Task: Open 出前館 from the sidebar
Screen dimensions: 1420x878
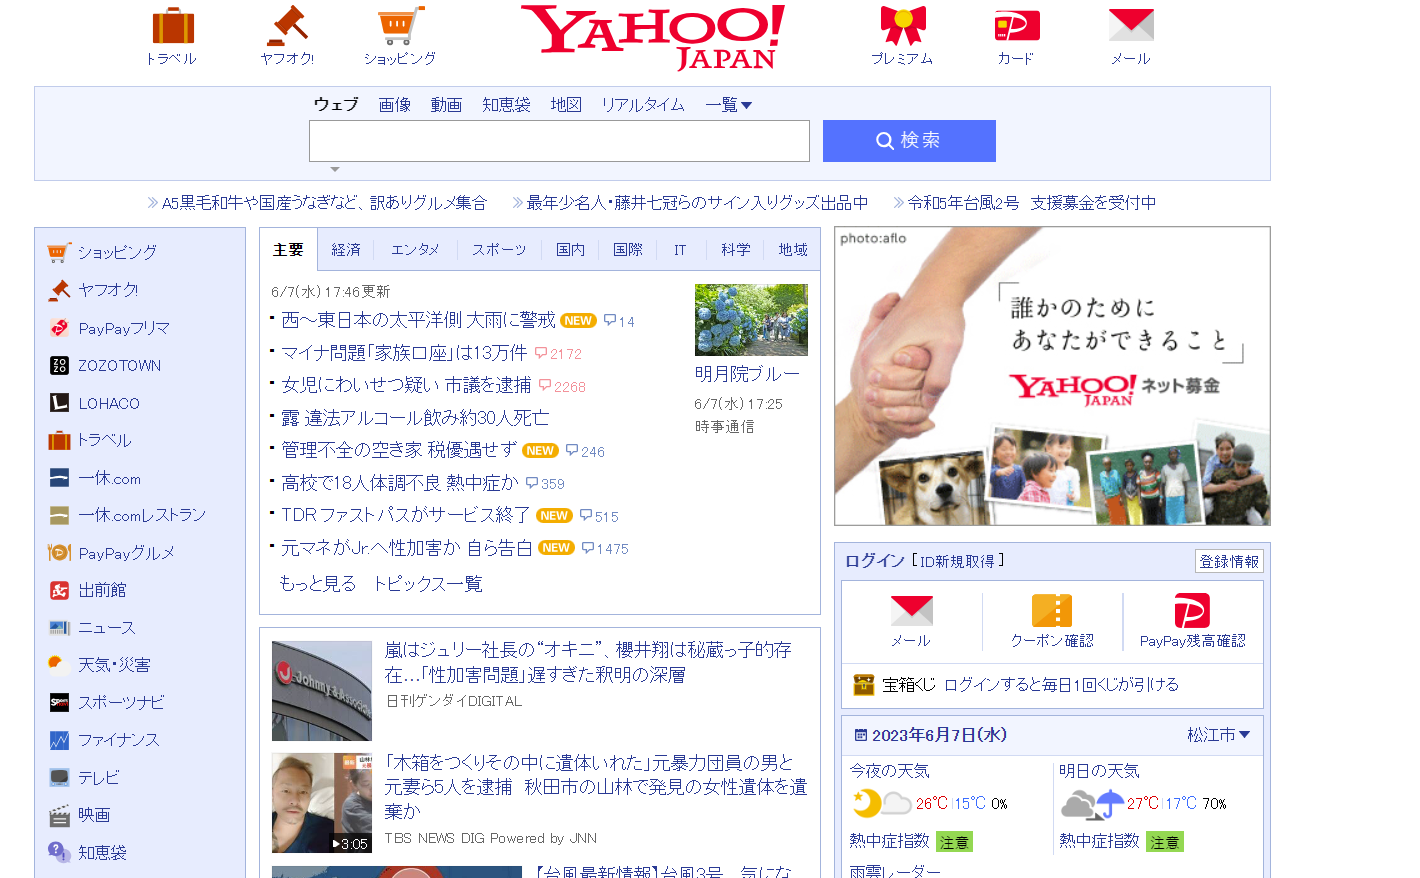Action: [x=57, y=590]
